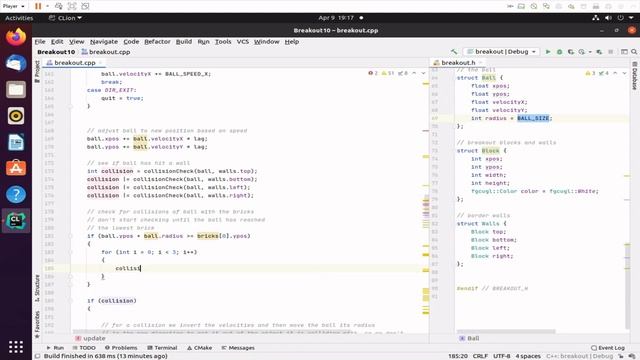Click the power icon in top bar
Viewport: 640px width, 360px height.
620,18
